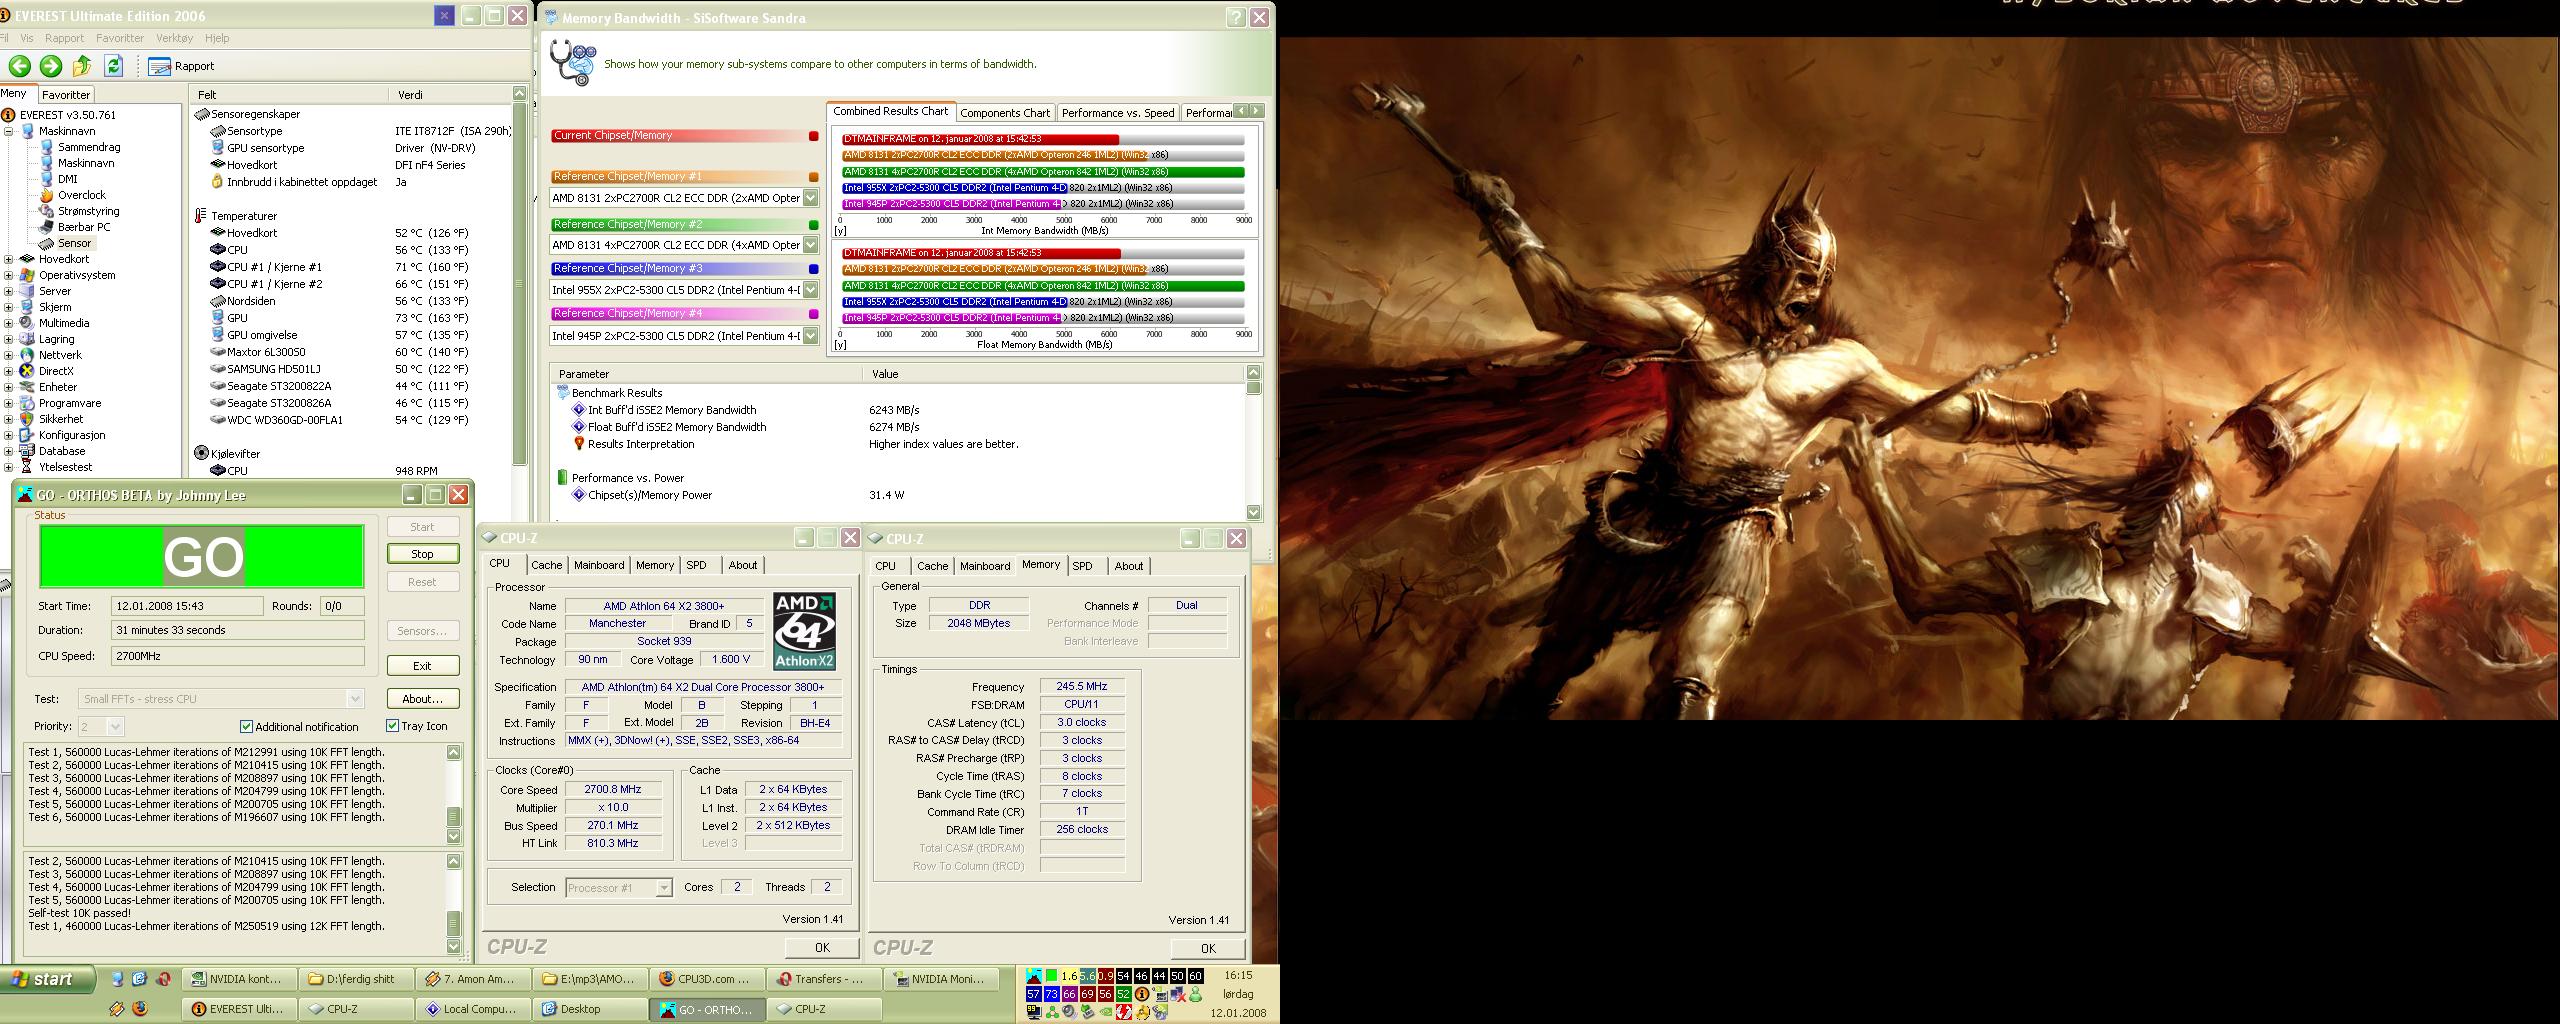Open the Rapport menu in EVEREST
Screen dimensions: 2560x1024
pyautogui.click(x=64, y=38)
